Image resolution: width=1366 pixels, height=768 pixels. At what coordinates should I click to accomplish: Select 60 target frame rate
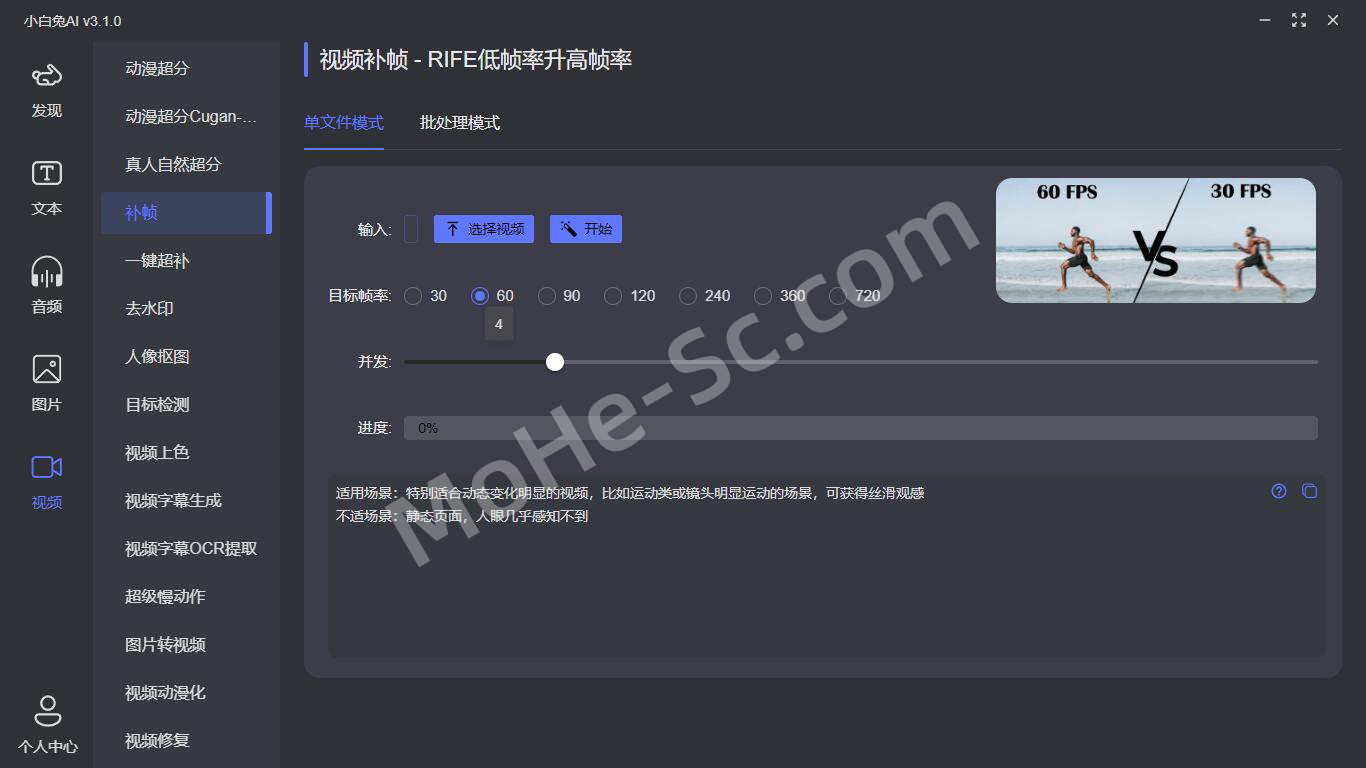tap(492, 296)
